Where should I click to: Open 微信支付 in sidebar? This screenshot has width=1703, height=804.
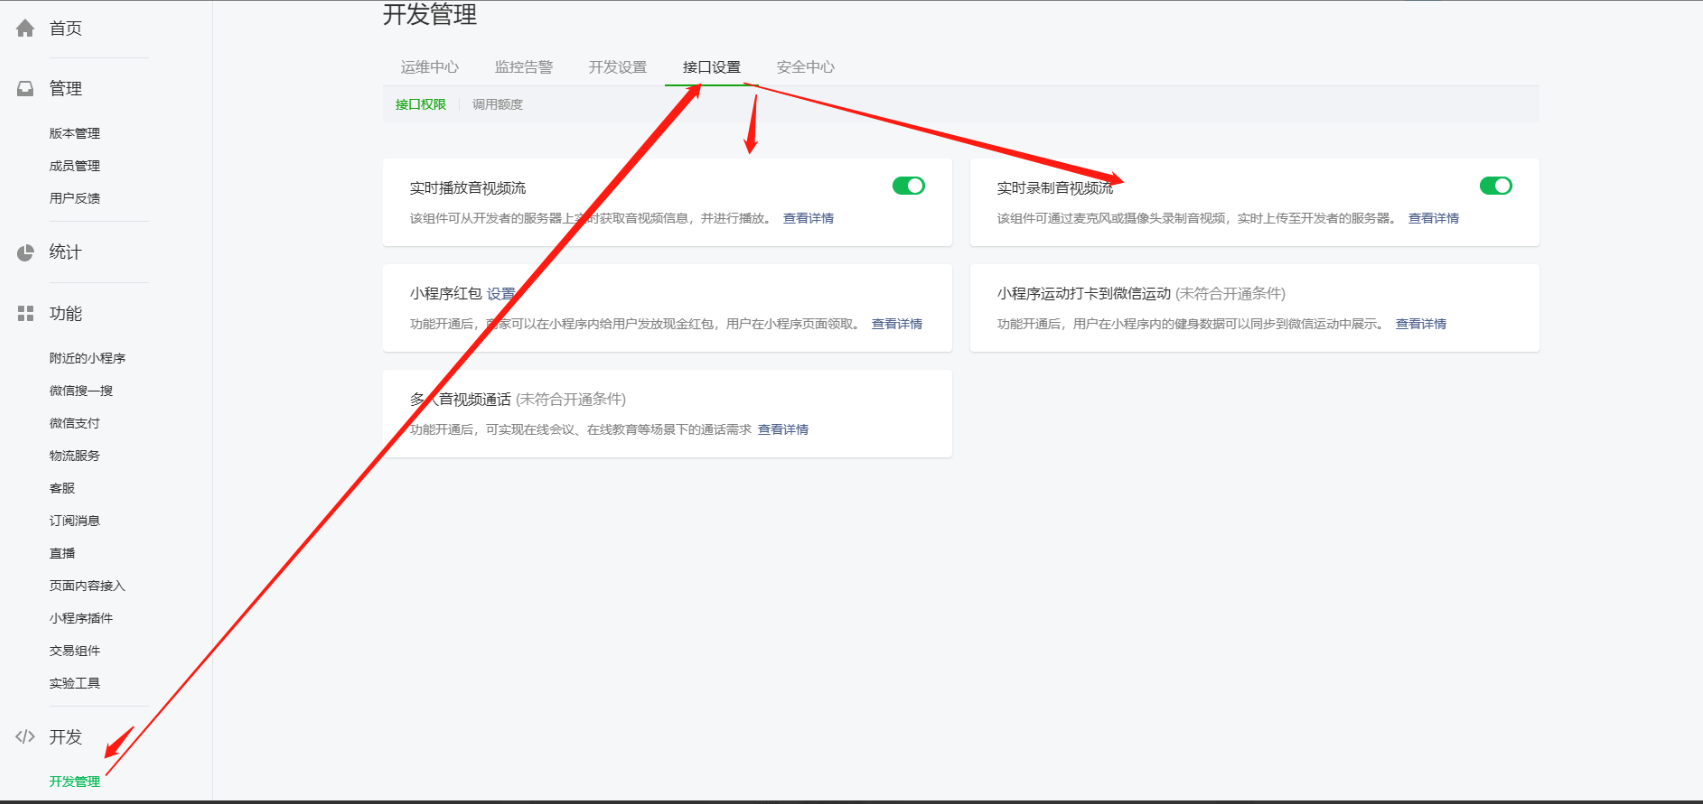[75, 423]
